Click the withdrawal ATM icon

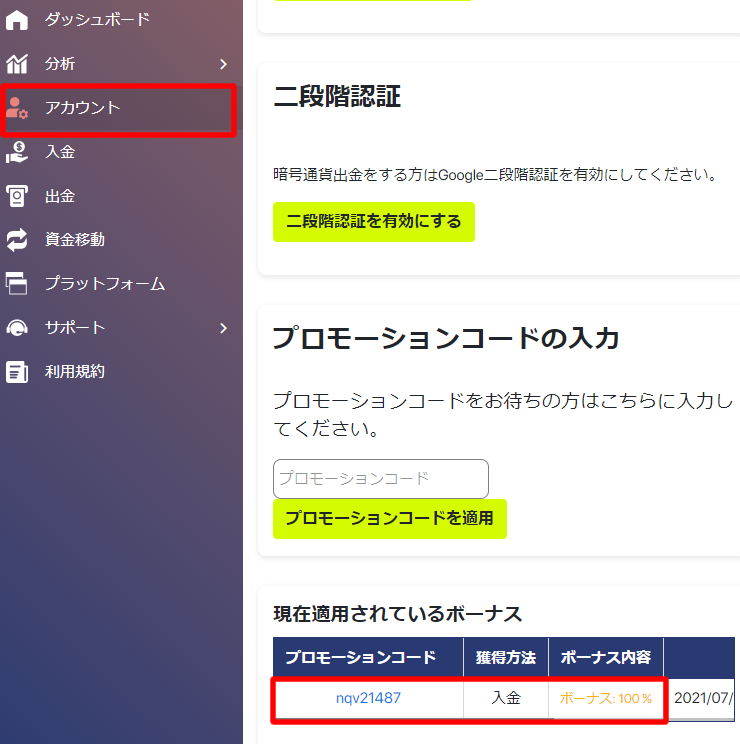[x=17, y=196]
